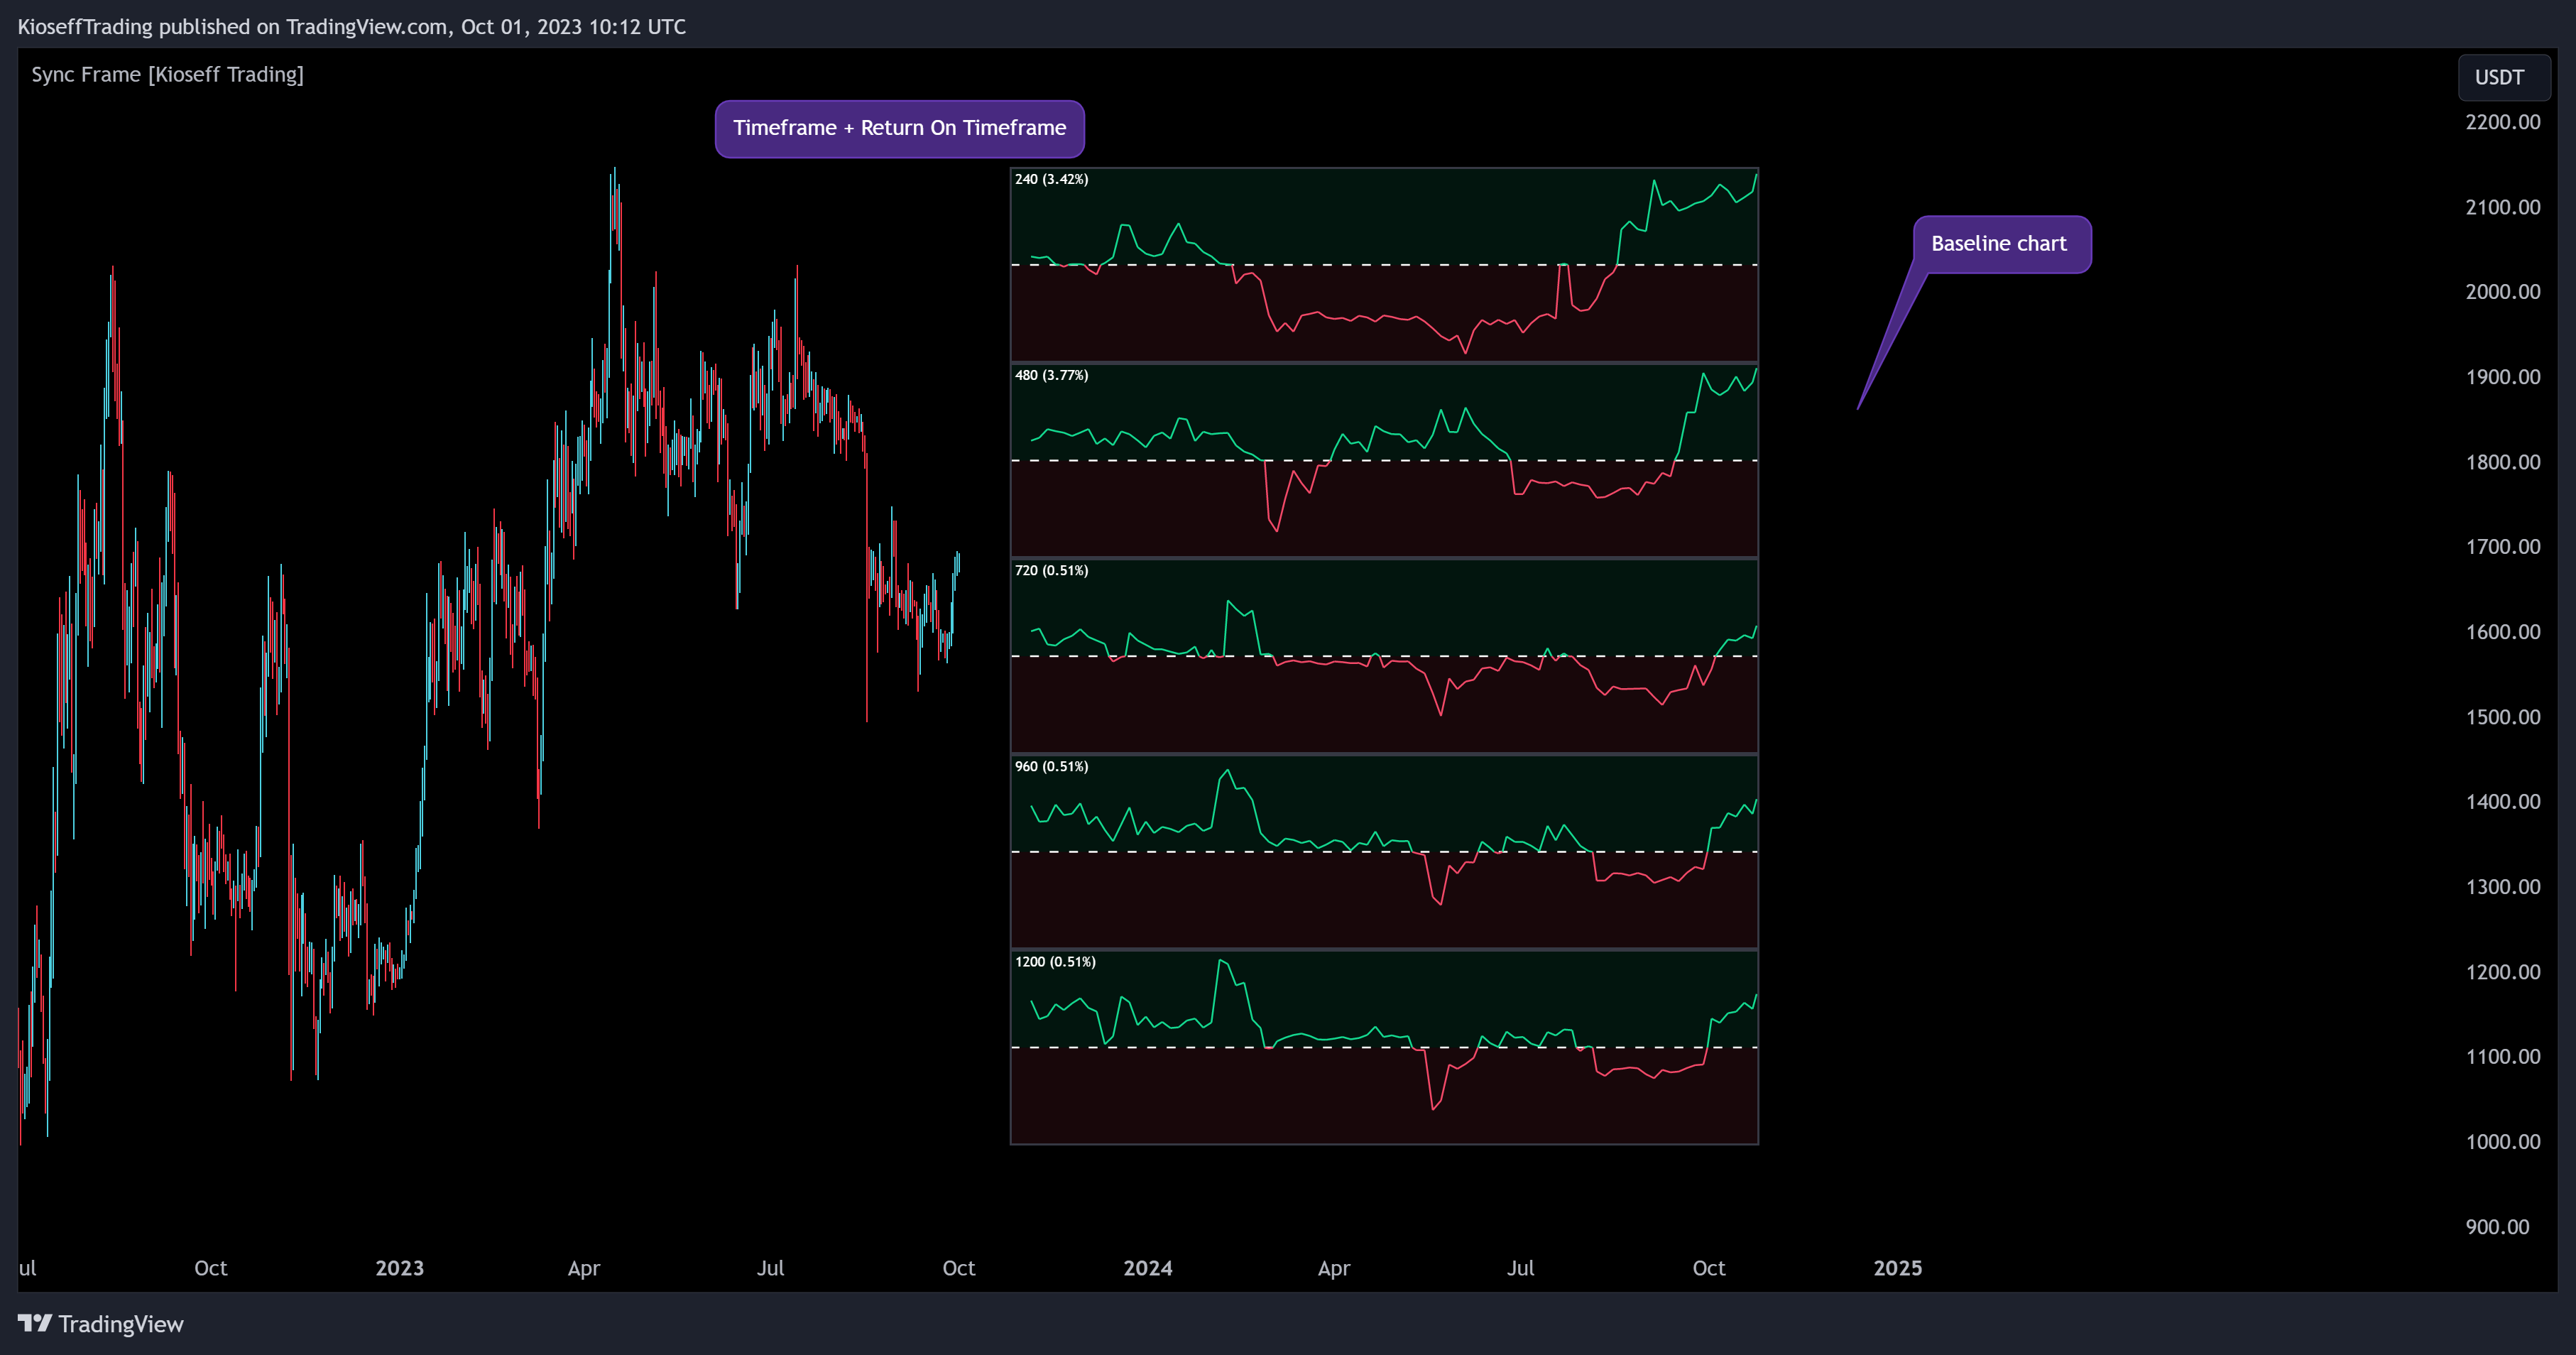Click the 2100.00 price axis label
This screenshot has height=1355, width=2576.
coord(2502,207)
